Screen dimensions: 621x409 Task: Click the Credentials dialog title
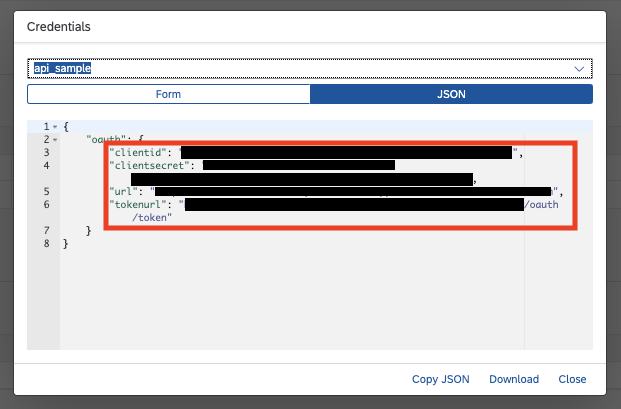click(59, 27)
